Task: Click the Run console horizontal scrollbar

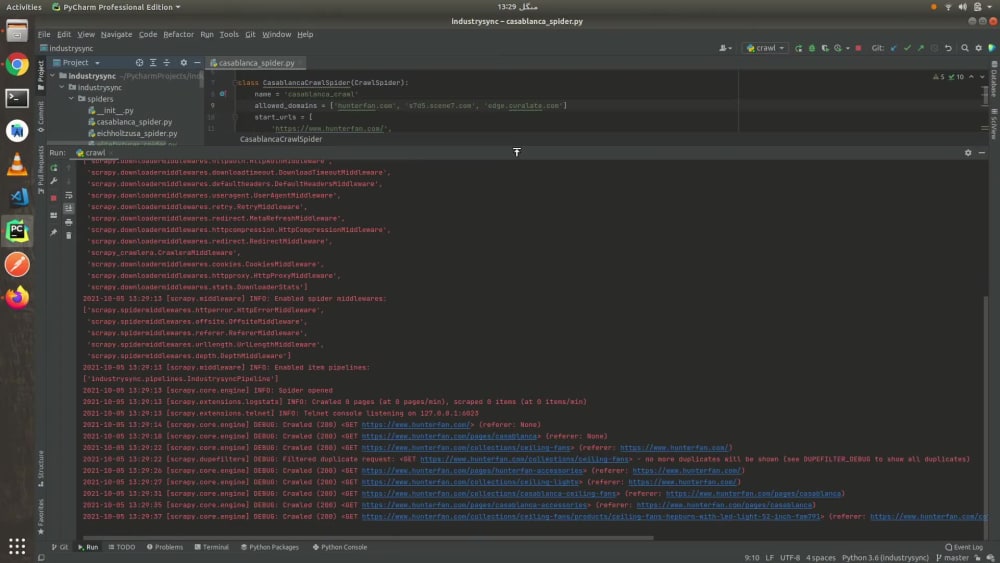Action: pyautogui.click(x=368, y=537)
